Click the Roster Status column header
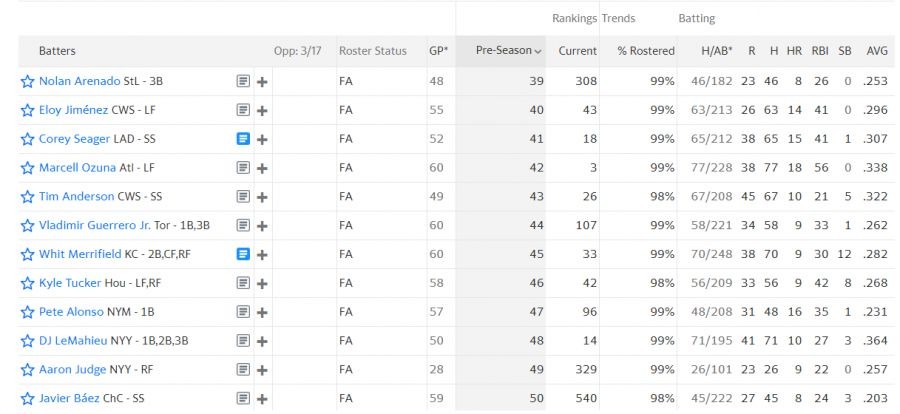 click(x=373, y=51)
